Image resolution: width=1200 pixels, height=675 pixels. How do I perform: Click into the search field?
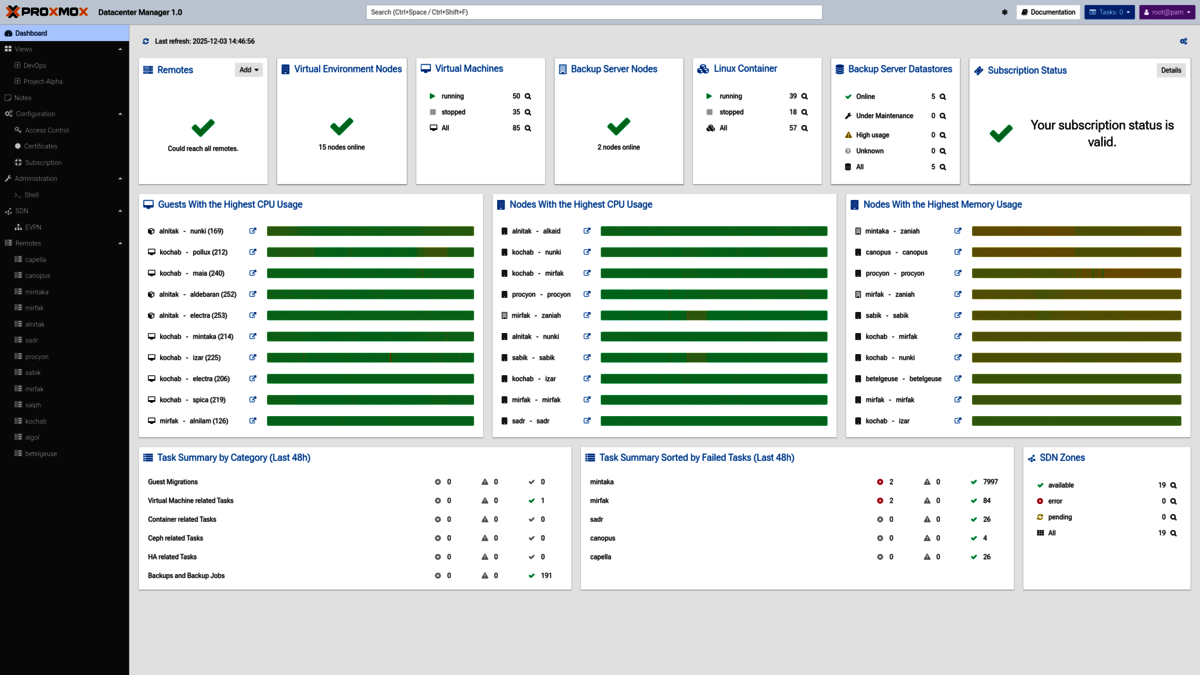[x=594, y=12]
